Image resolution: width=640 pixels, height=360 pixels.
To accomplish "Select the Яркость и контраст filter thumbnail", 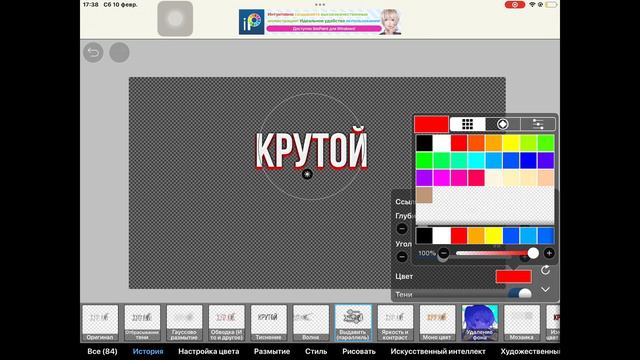I will (395, 323).
